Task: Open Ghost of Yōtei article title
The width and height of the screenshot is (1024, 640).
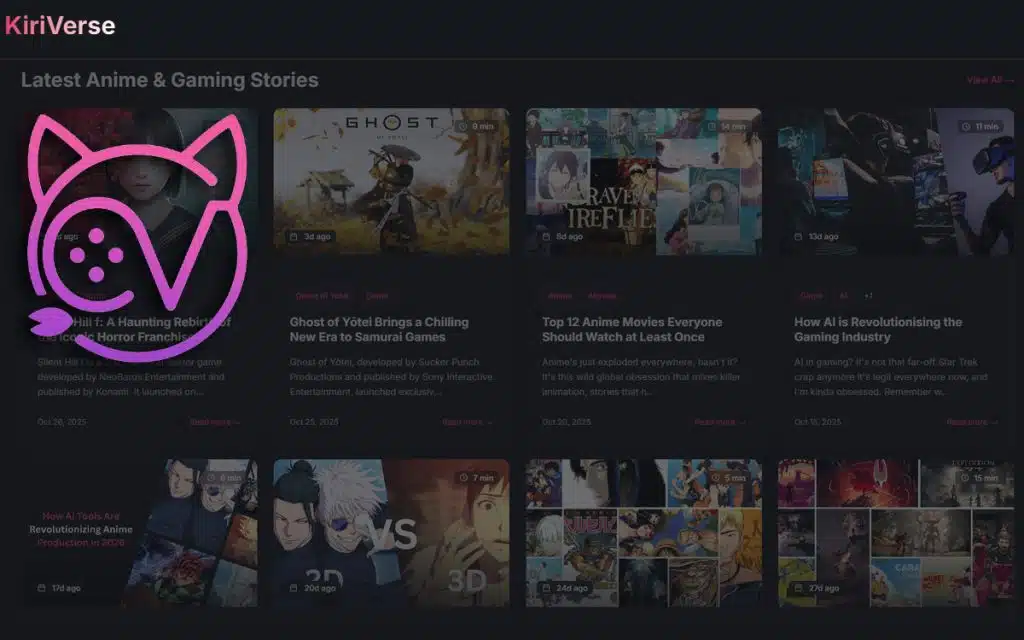Action: pos(379,329)
